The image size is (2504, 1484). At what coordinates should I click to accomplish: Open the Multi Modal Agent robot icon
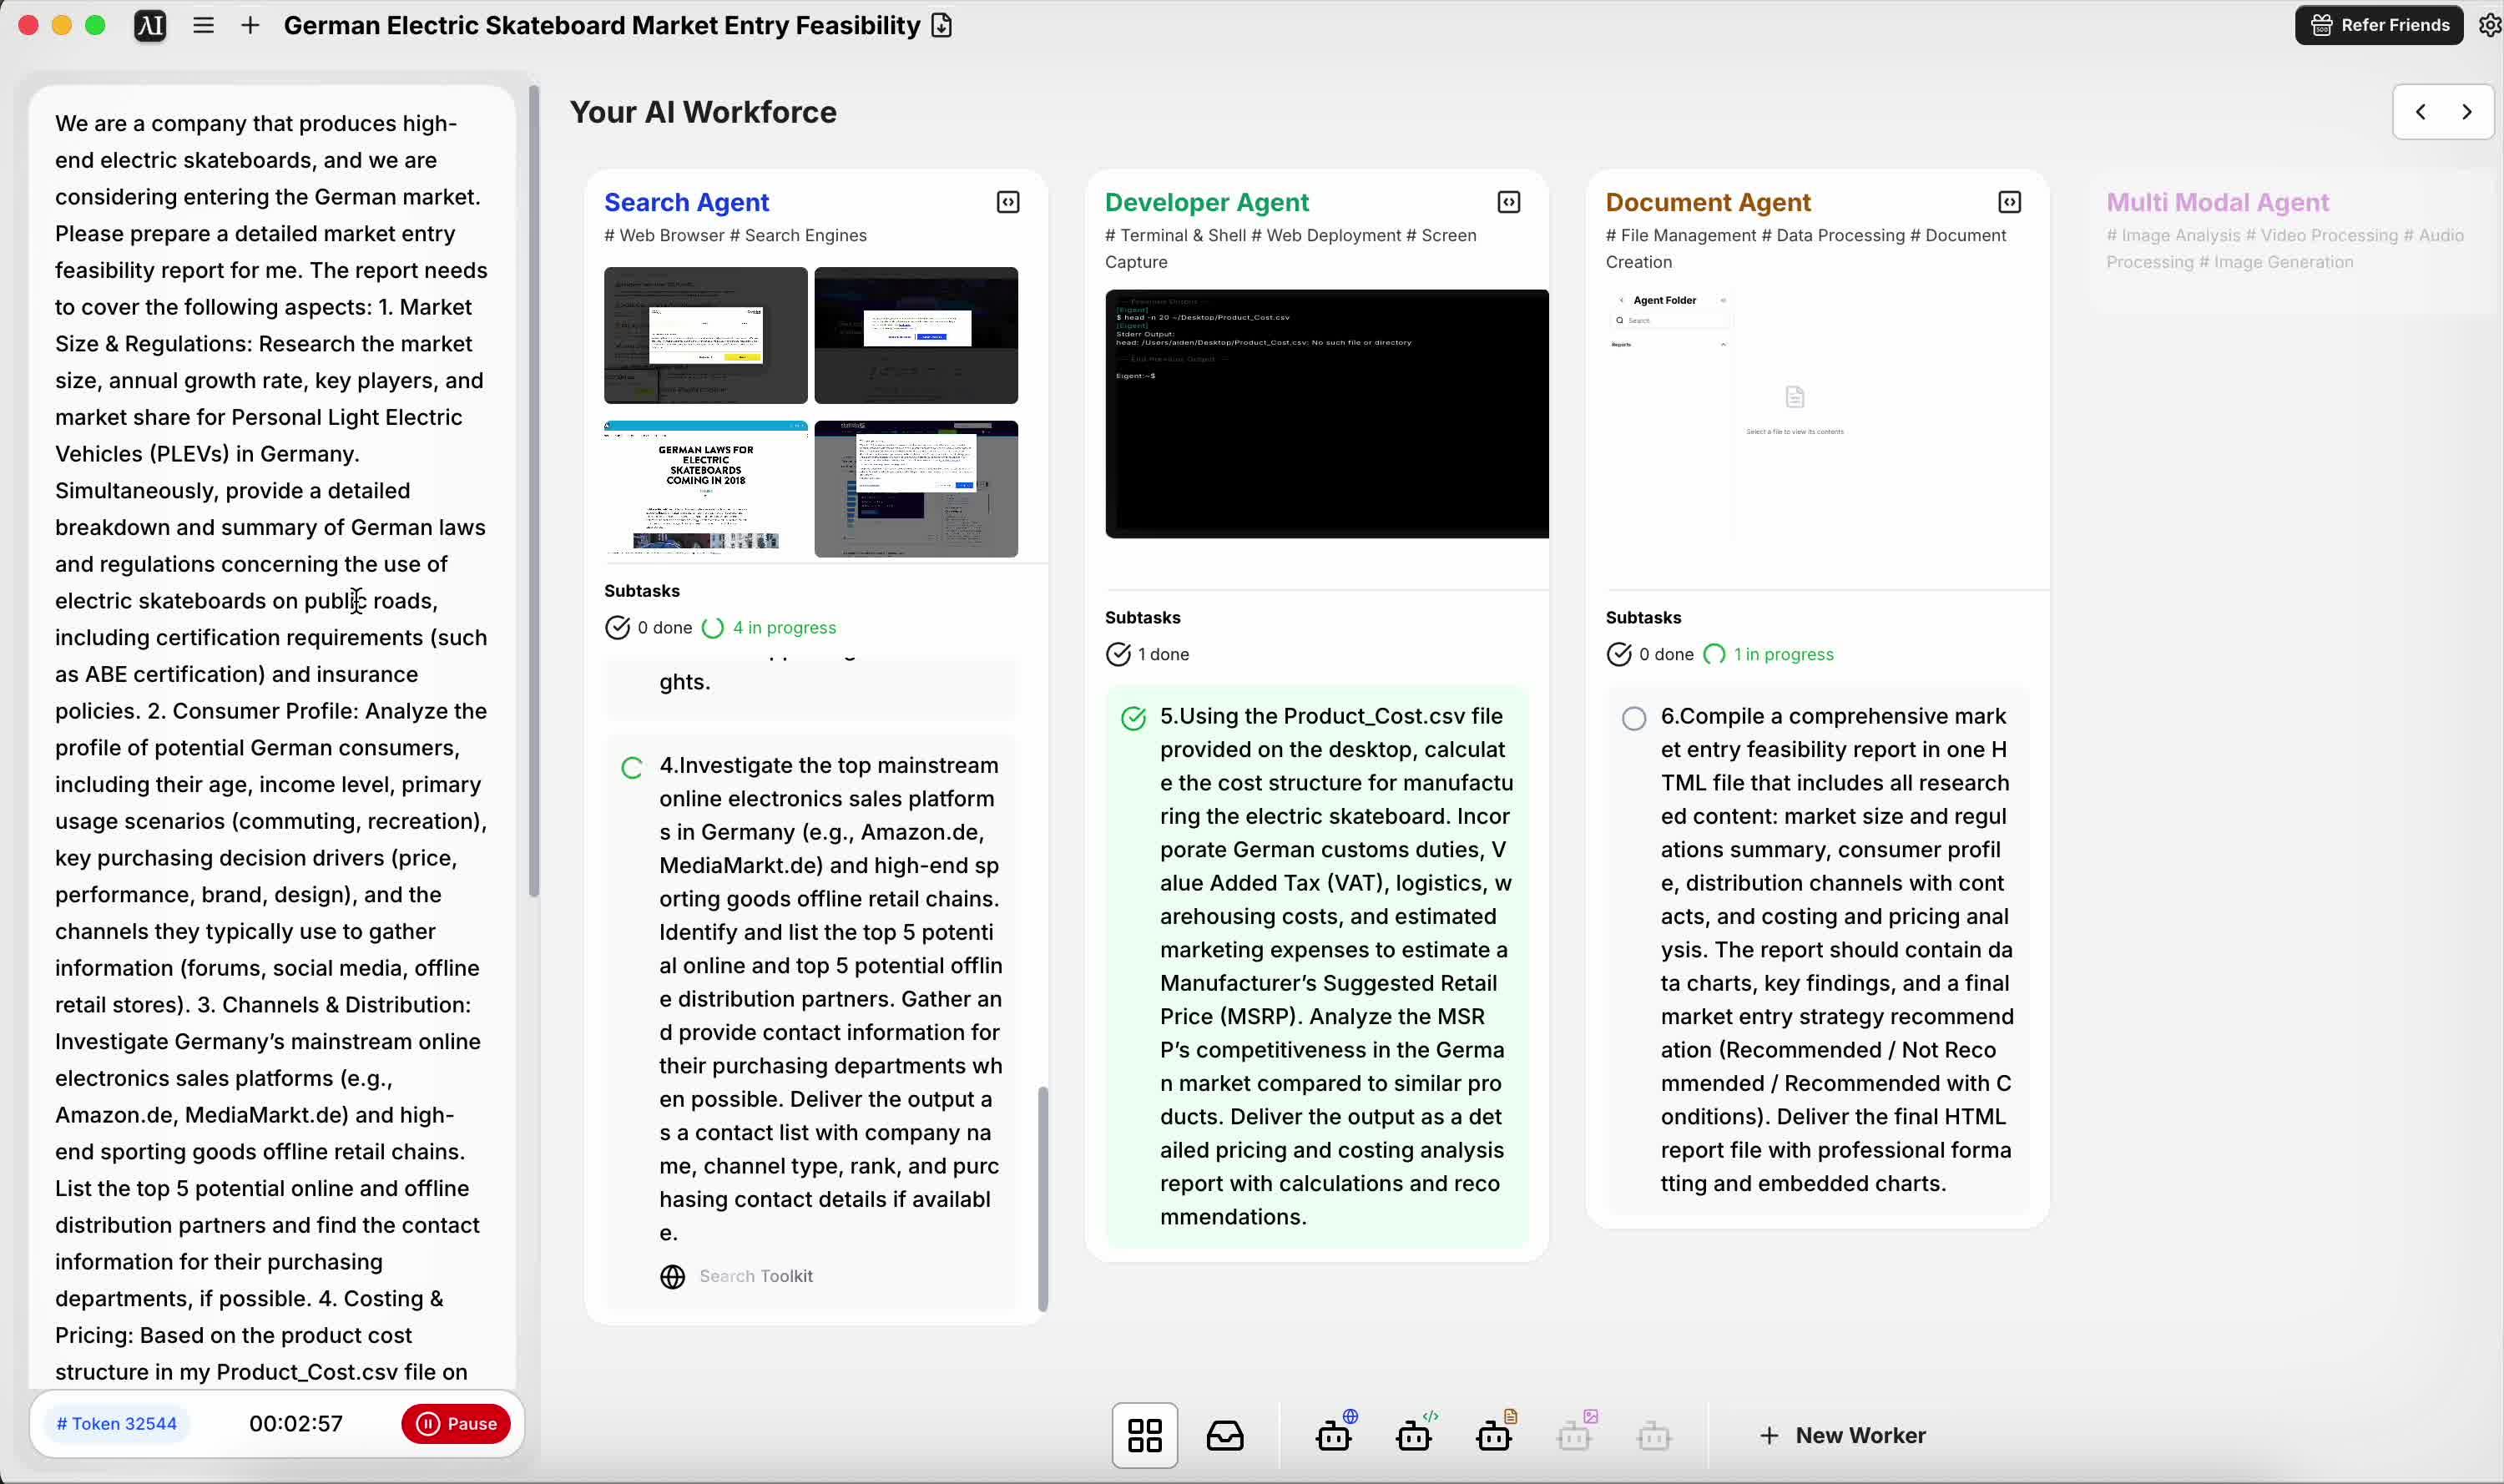click(x=1574, y=1435)
